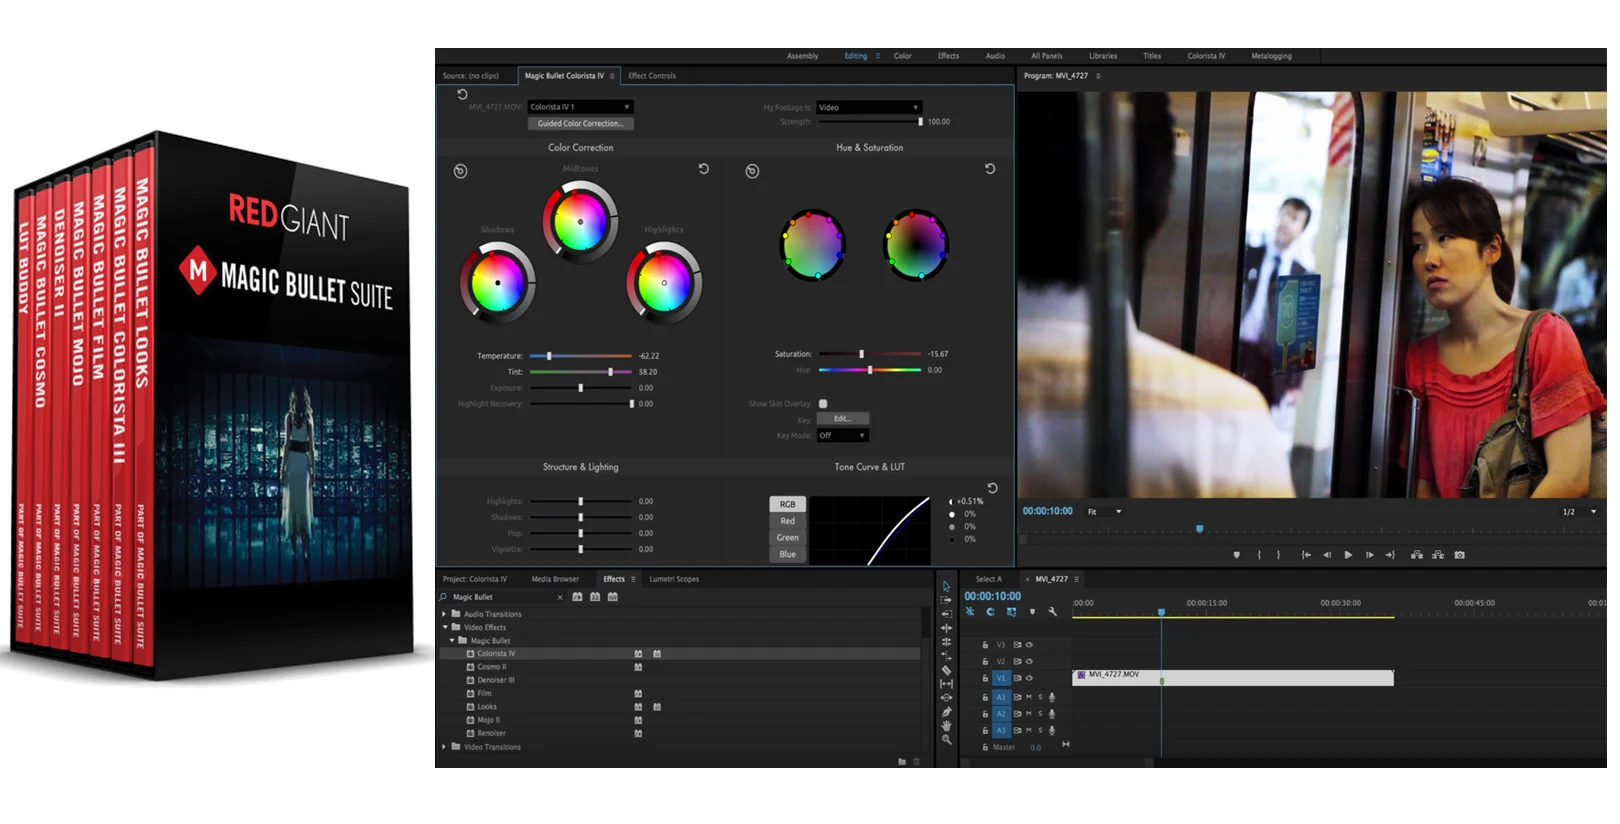Mute audio track A1
Image resolution: width=1620 pixels, height=824 pixels.
pyautogui.click(x=1028, y=697)
